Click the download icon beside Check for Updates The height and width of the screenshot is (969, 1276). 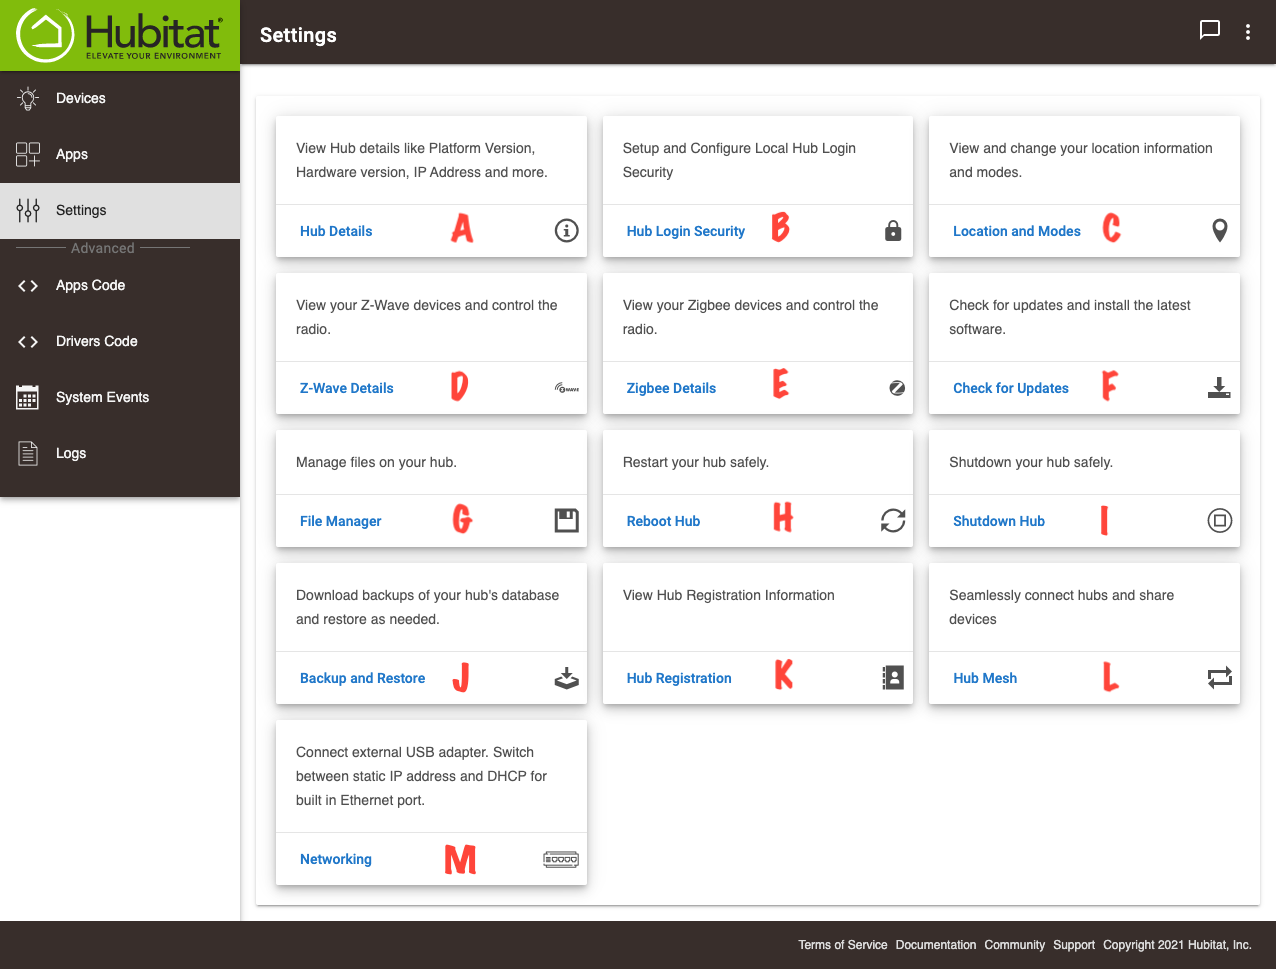[x=1219, y=388]
